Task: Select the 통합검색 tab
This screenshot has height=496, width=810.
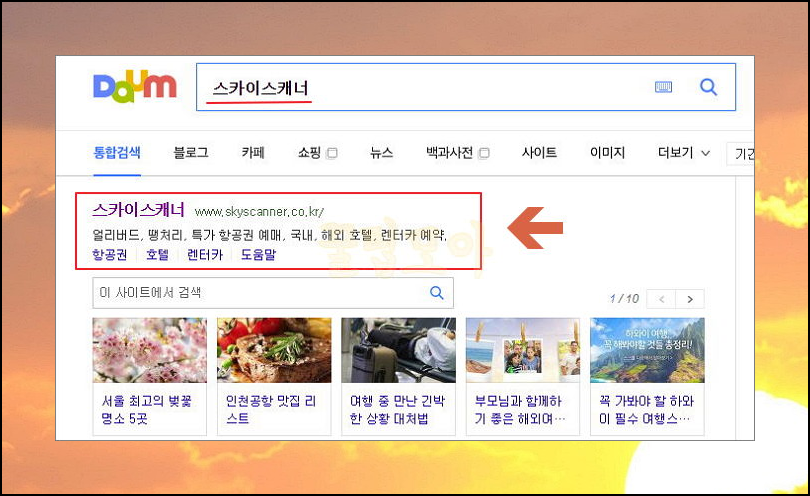Action: [117, 152]
